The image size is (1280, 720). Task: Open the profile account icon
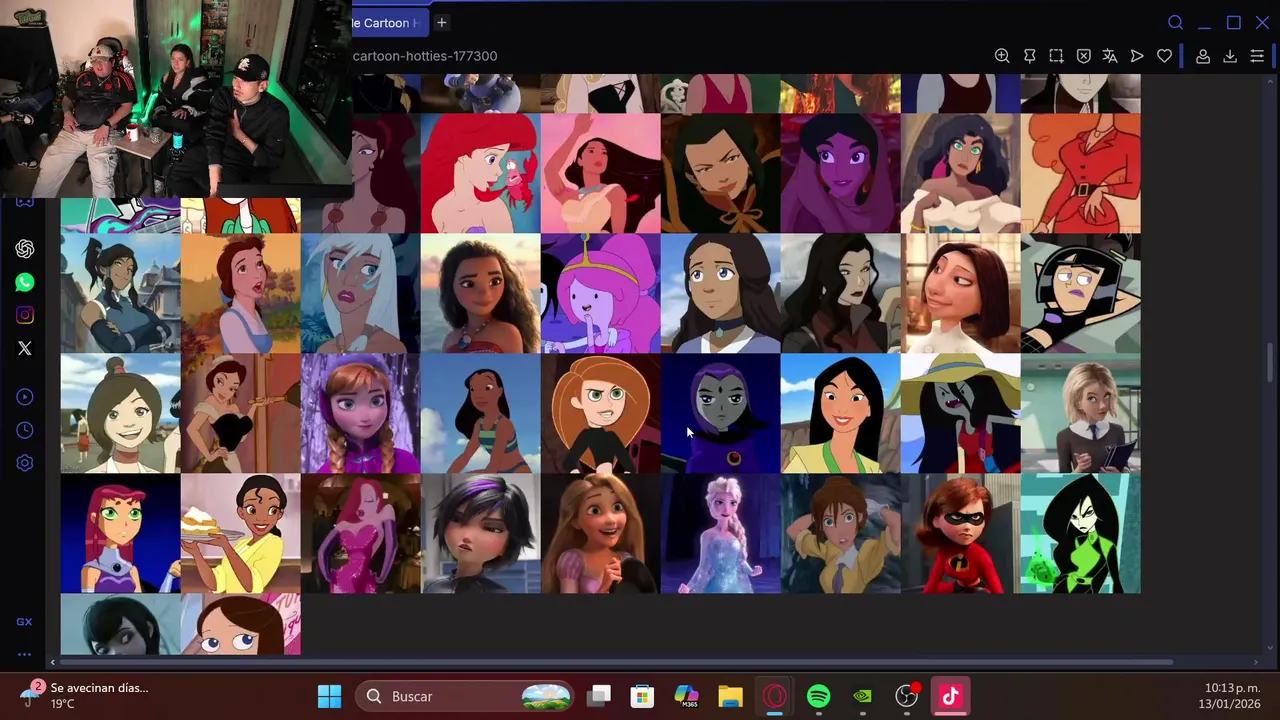[x=1203, y=56]
